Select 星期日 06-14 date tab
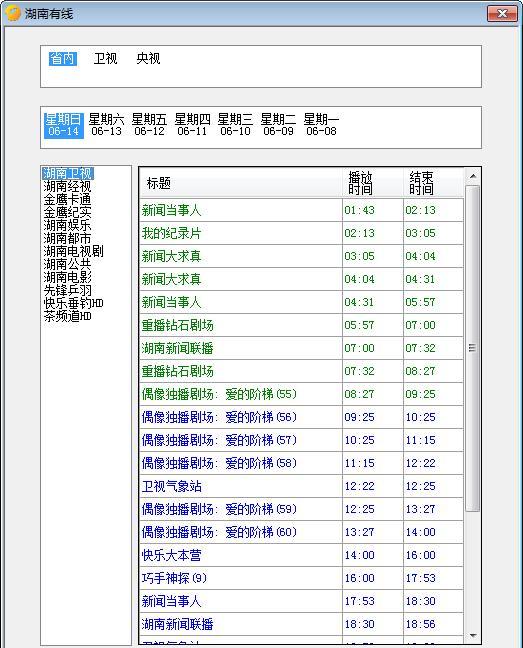The image size is (523, 648). tap(64, 125)
